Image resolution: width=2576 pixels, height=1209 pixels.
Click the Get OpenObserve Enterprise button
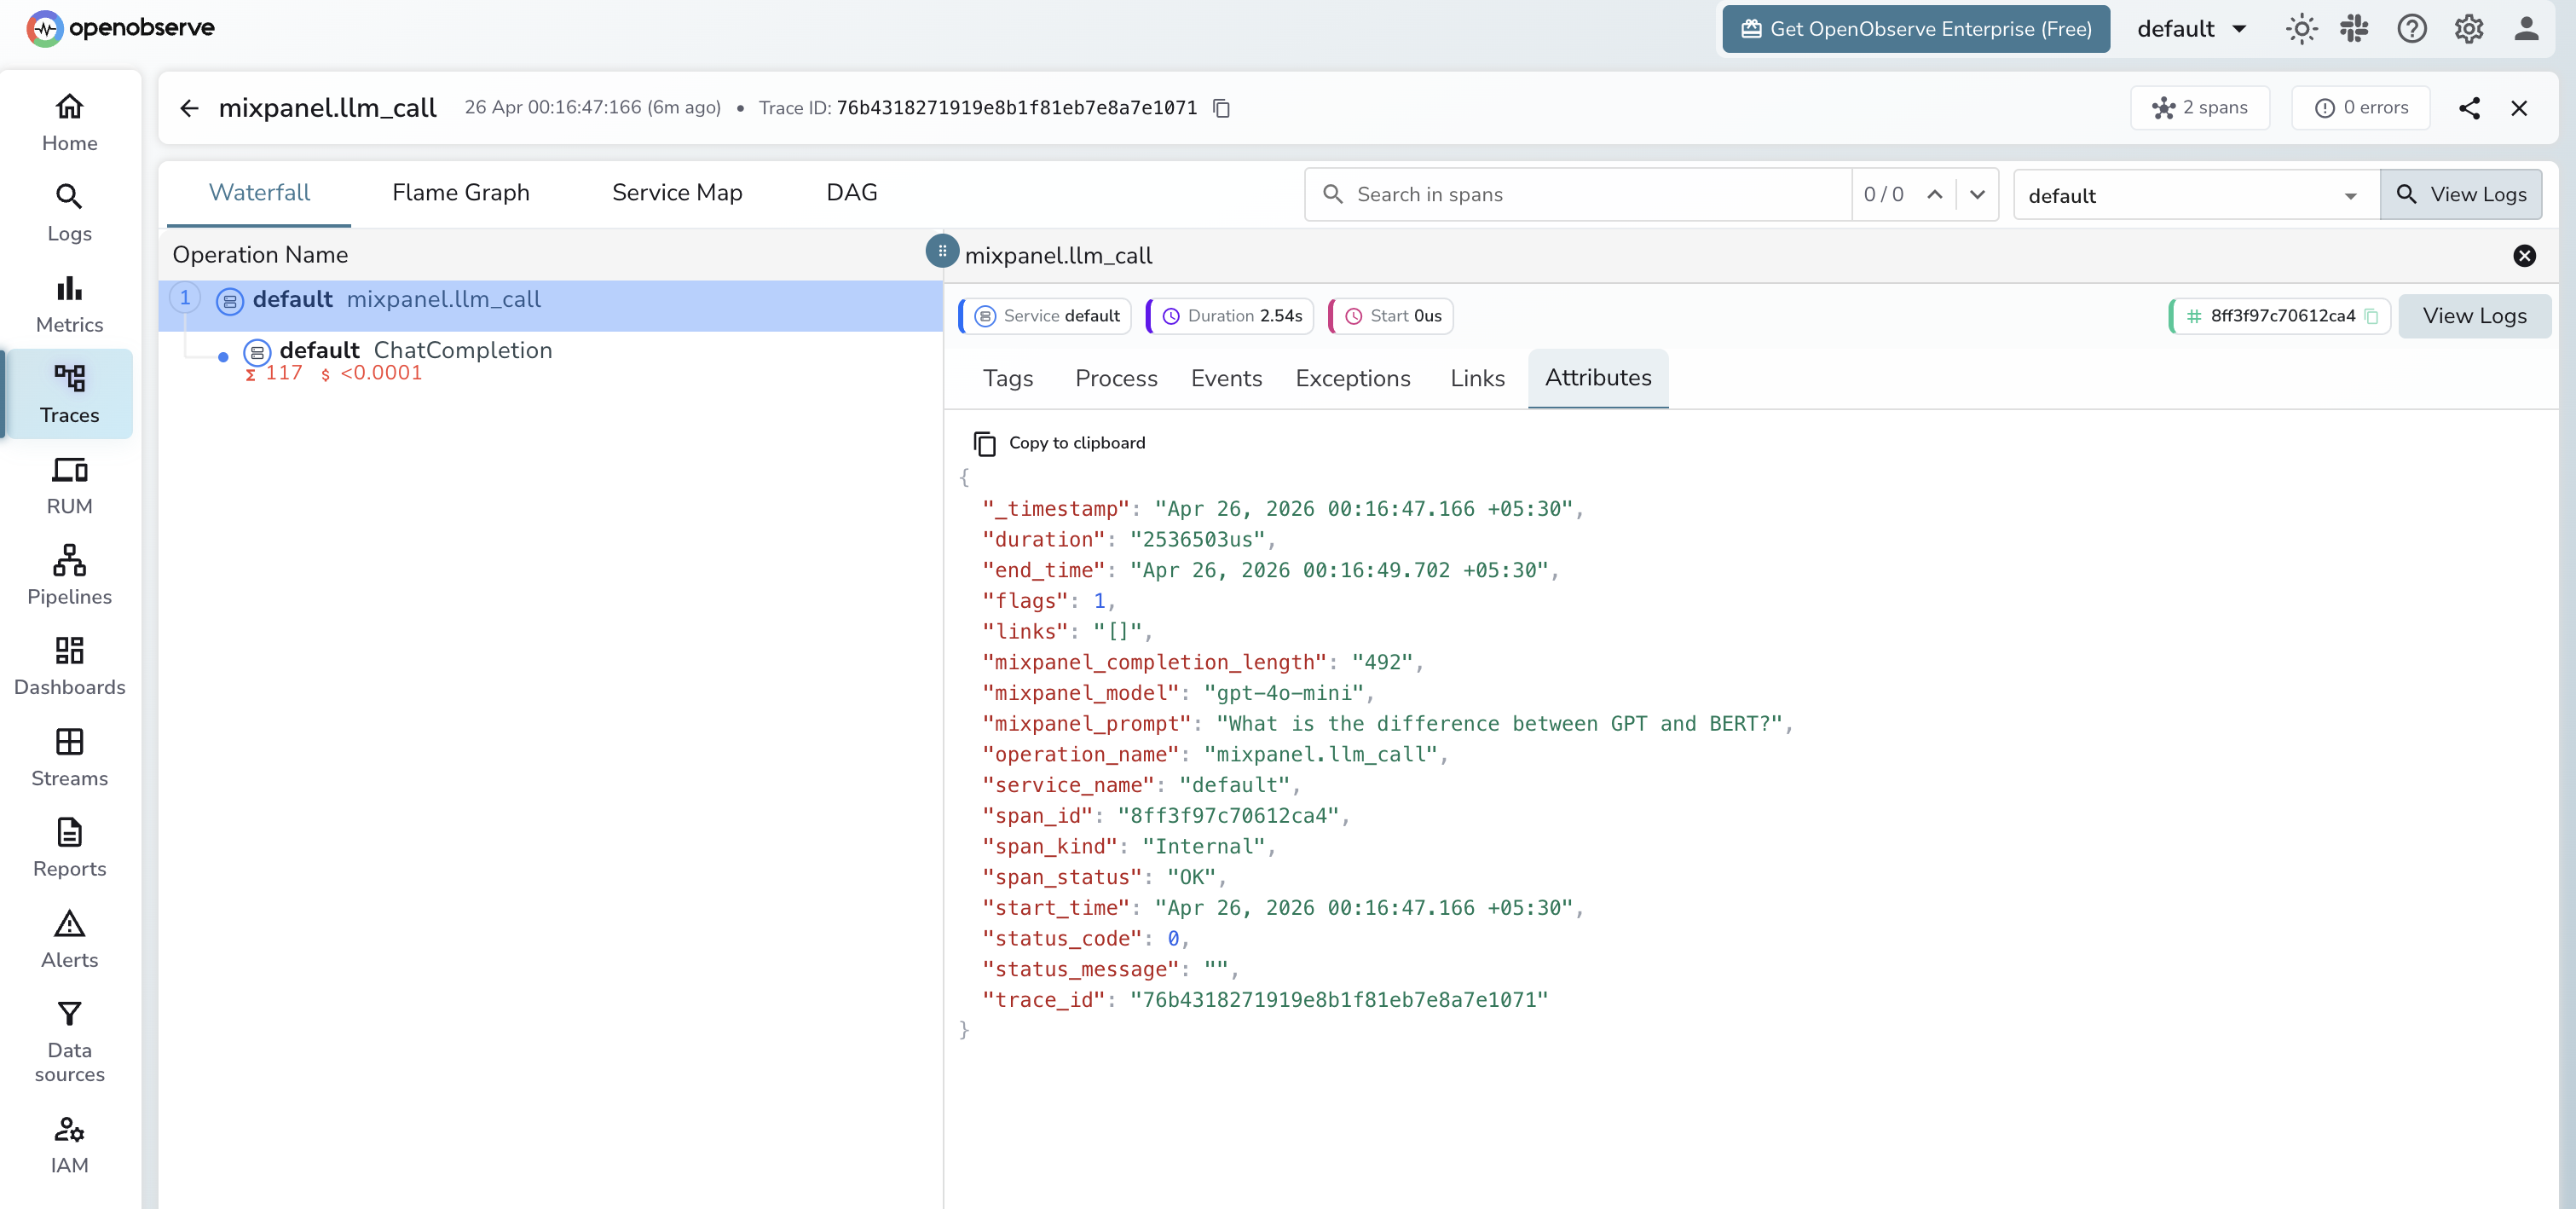click(x=1915, y=29)
